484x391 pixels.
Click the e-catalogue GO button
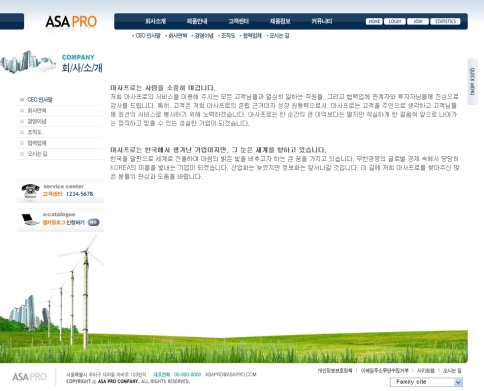tap(94, 222)
